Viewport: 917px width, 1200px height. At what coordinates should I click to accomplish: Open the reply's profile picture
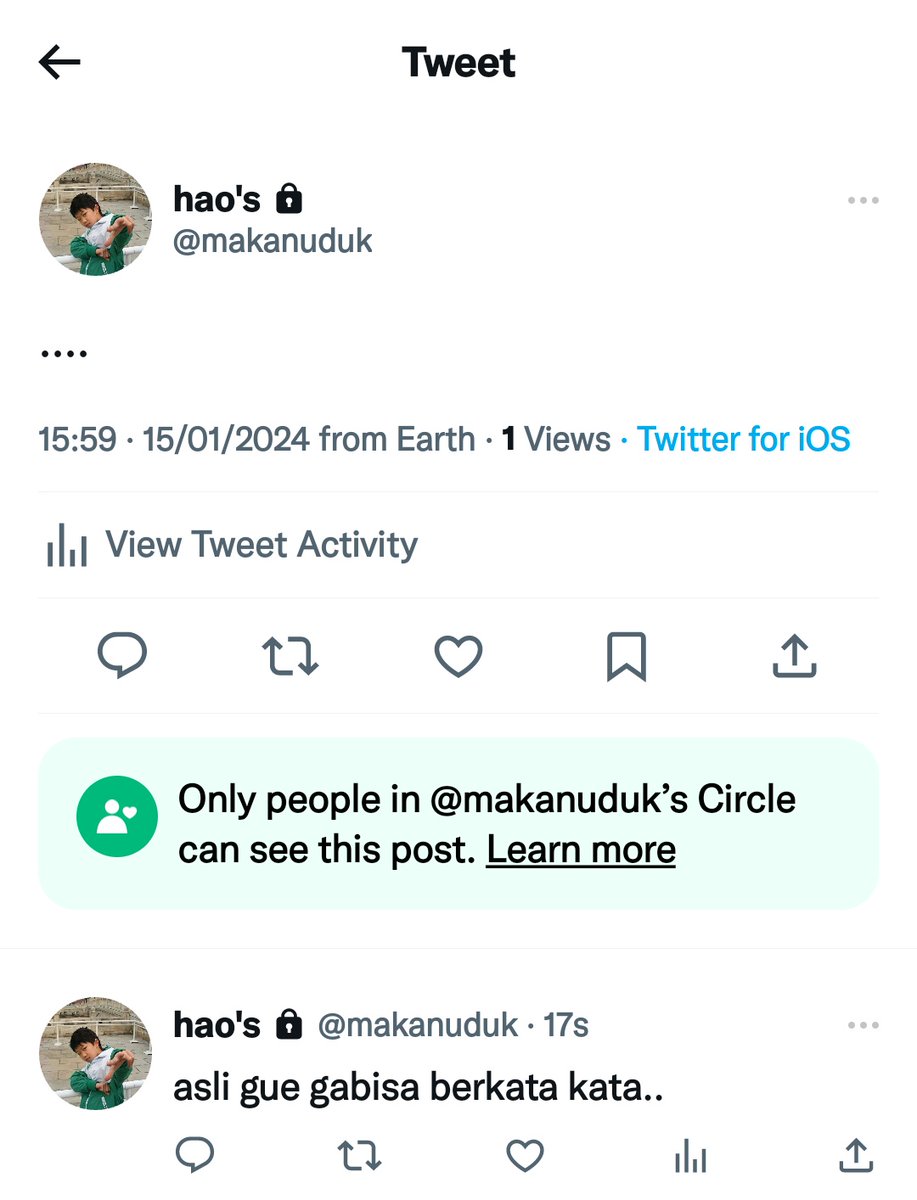tap(95, 1053)
